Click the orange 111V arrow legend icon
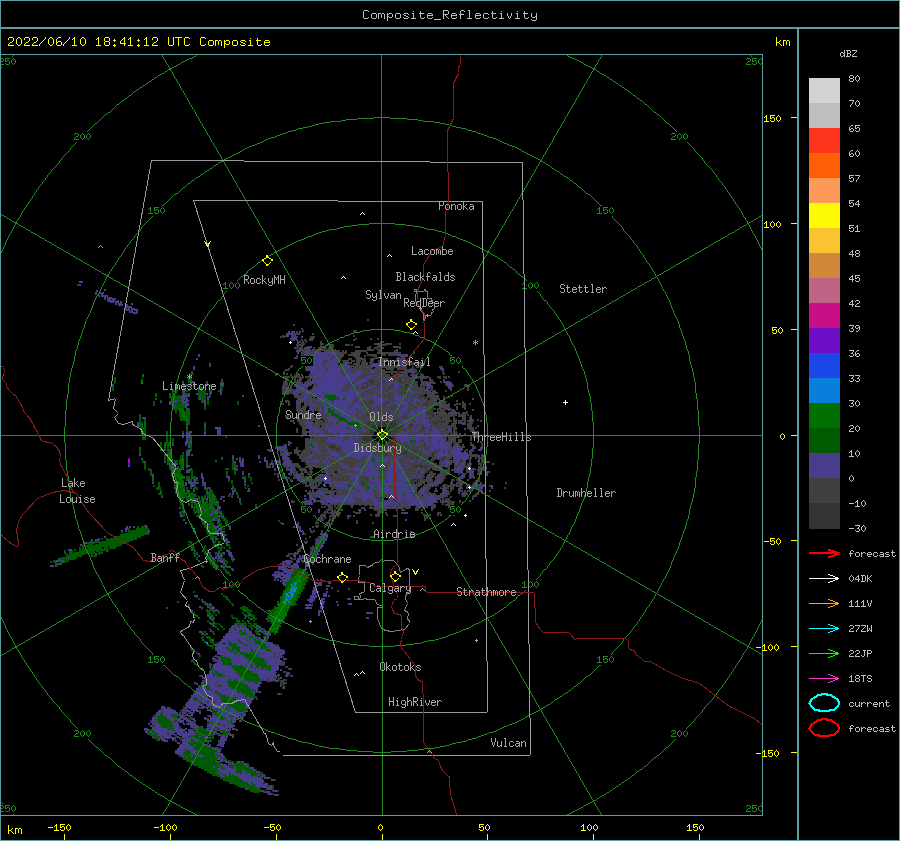Image resolution: width=900 pixels, height=841 pixels. point(824,603)
